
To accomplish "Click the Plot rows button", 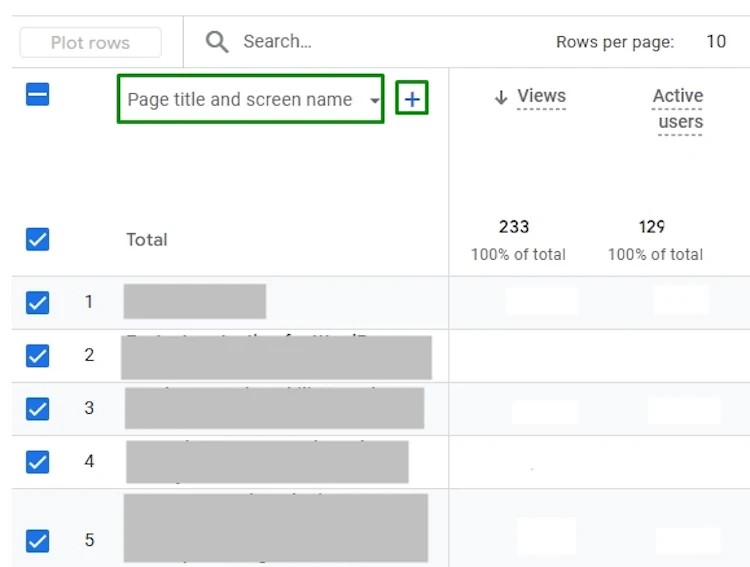I will [90, 43].
